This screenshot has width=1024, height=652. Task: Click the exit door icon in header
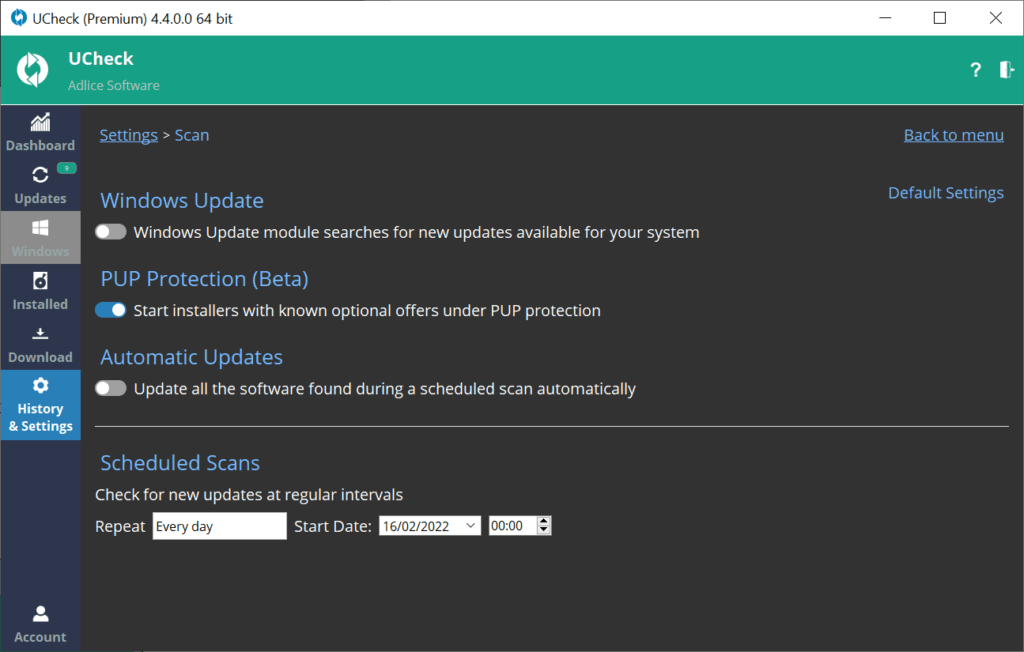coord(1006,70)
